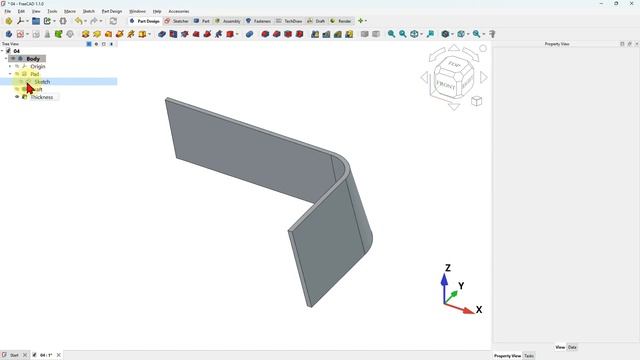640x360 pixels.
Task: Switch to the Tasks panel tab
Action: coord(529,356)
